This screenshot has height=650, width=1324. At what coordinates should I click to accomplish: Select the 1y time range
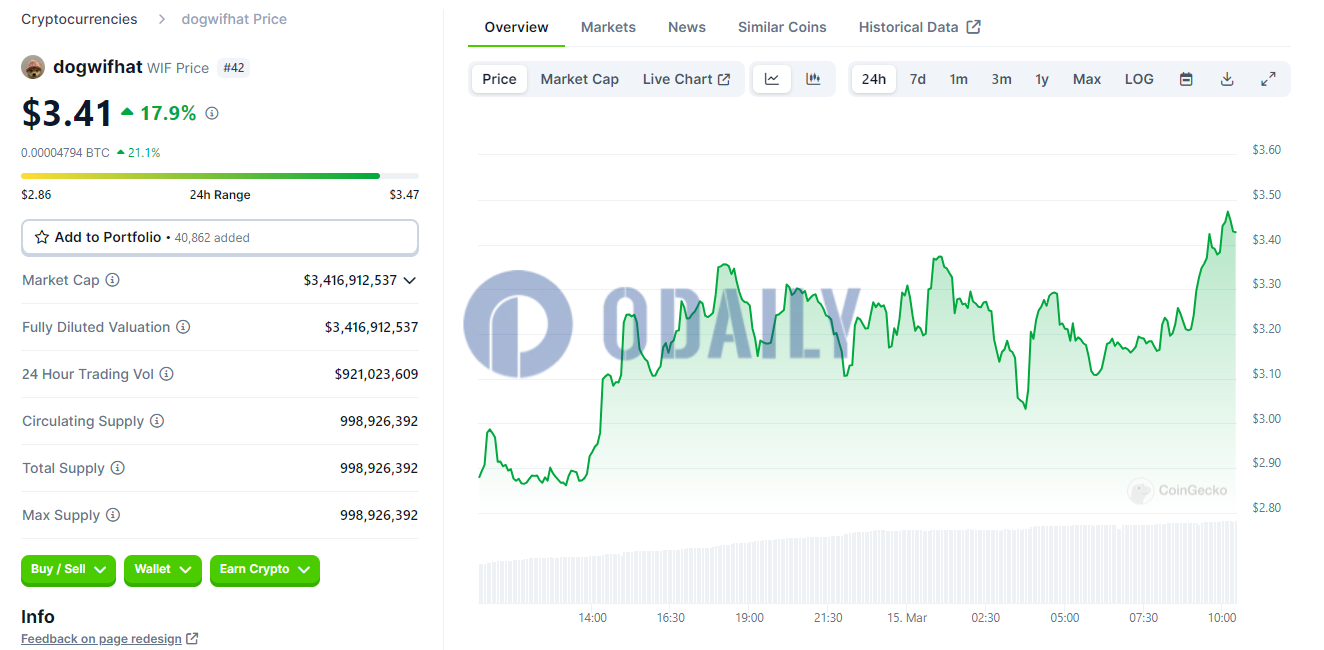coord(1042,79)
